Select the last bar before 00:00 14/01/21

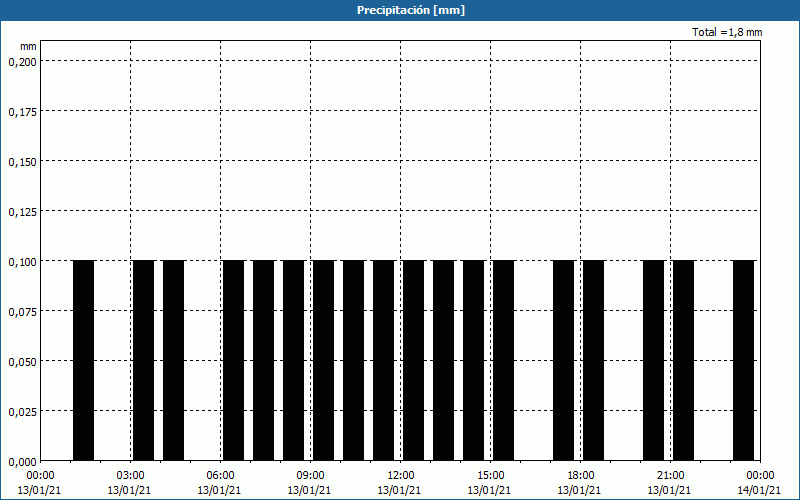(743, 361)
